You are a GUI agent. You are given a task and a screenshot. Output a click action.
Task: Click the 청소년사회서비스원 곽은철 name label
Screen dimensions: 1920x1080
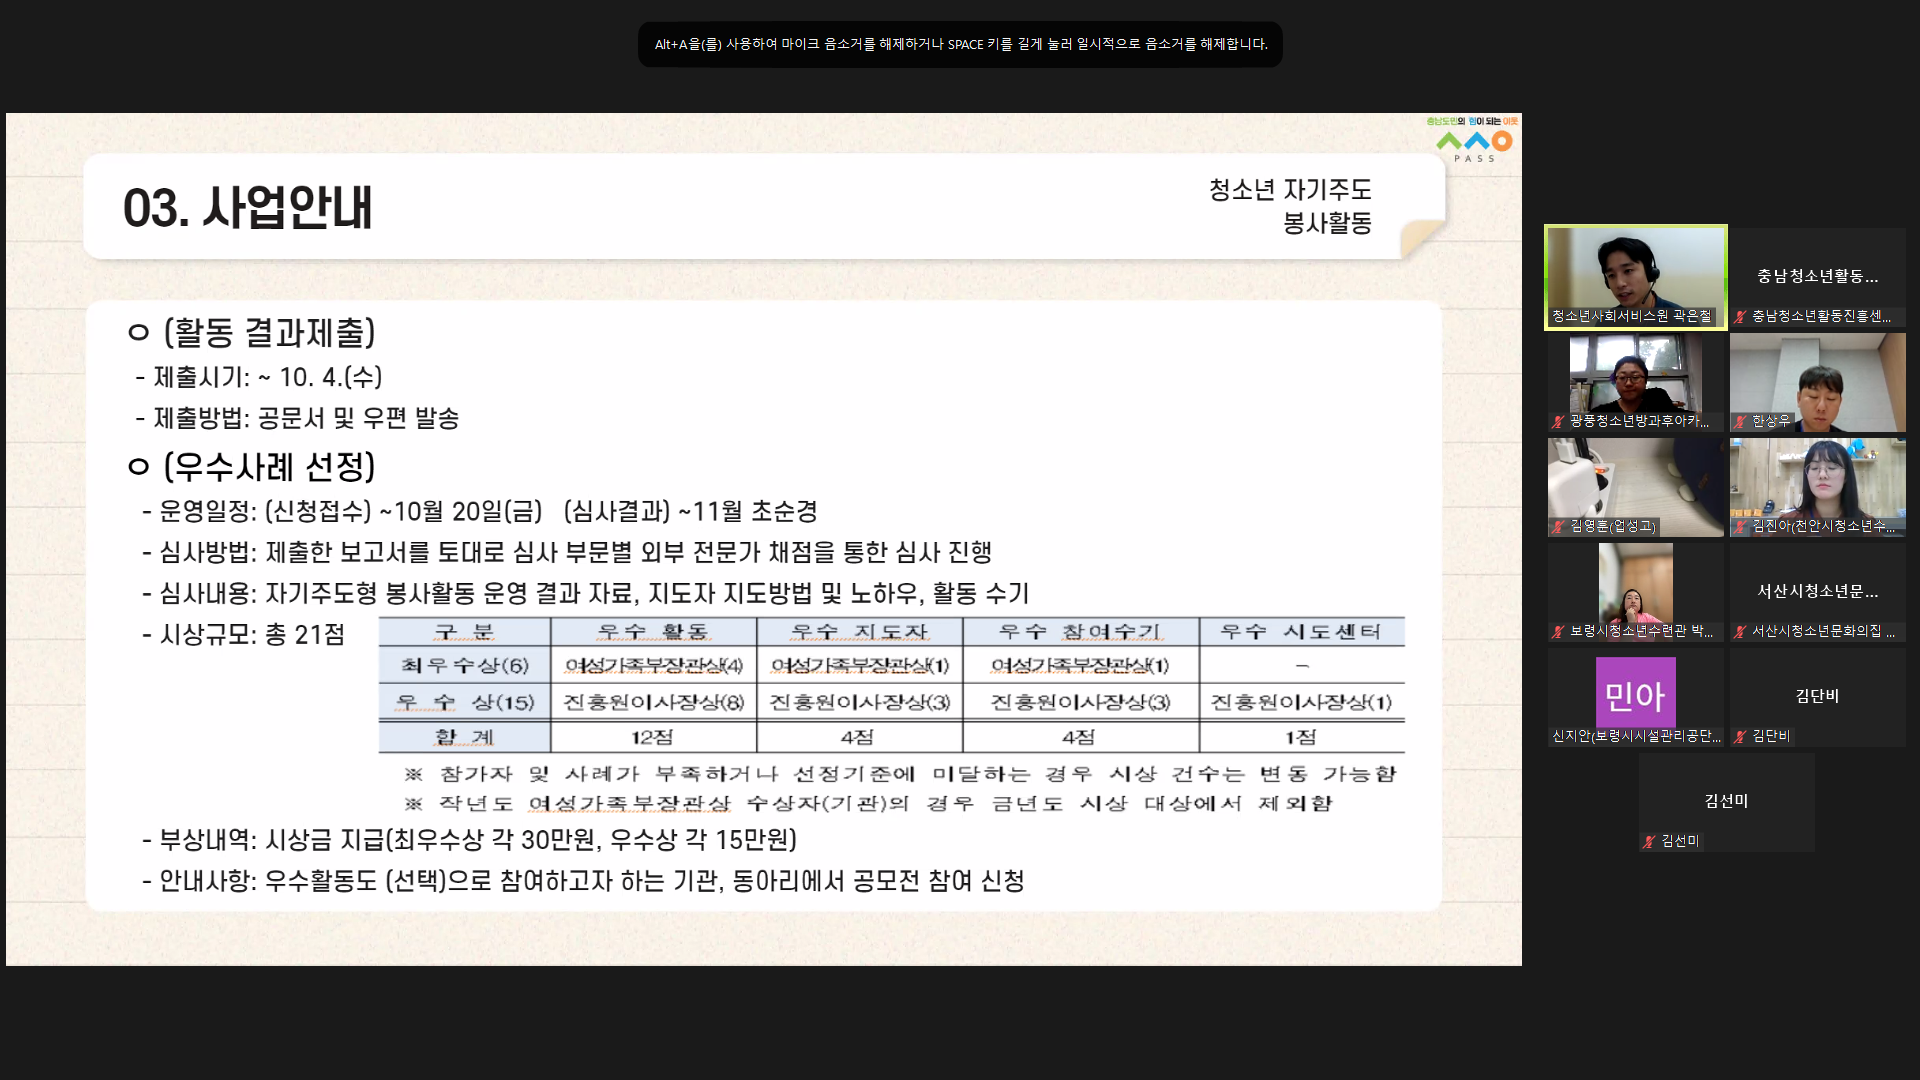1631,316
